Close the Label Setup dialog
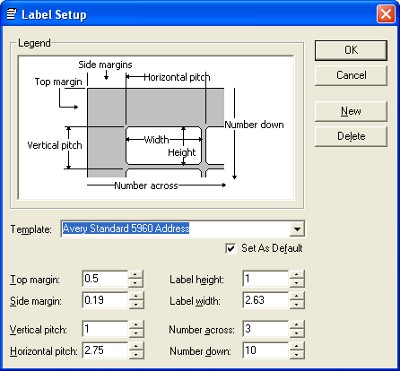The width and height of the screenshot is (400, 371). click(x=386, y=15)
